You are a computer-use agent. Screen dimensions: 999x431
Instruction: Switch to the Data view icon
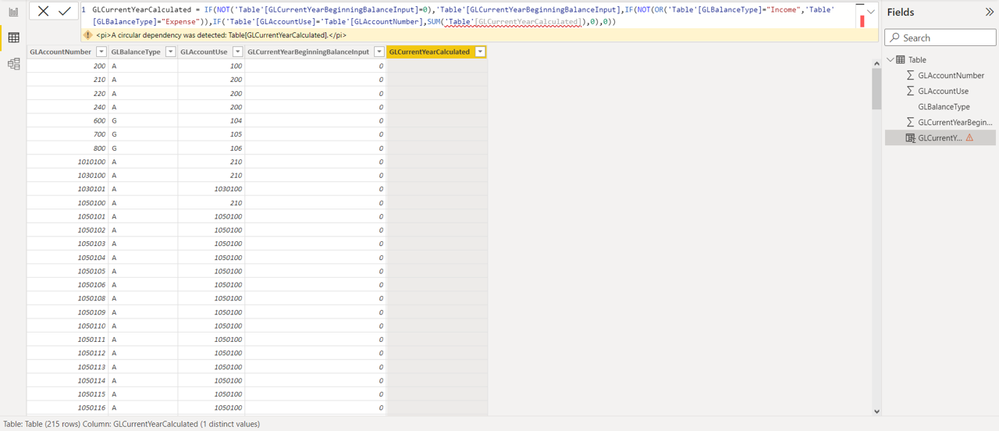tap(13, 38)
